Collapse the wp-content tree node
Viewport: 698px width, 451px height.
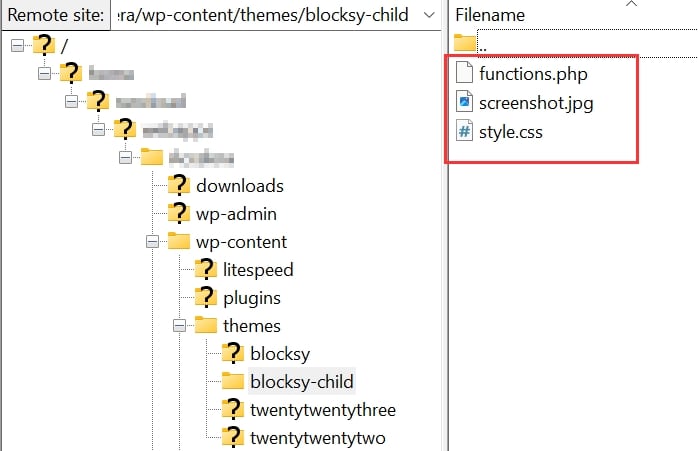153,241
